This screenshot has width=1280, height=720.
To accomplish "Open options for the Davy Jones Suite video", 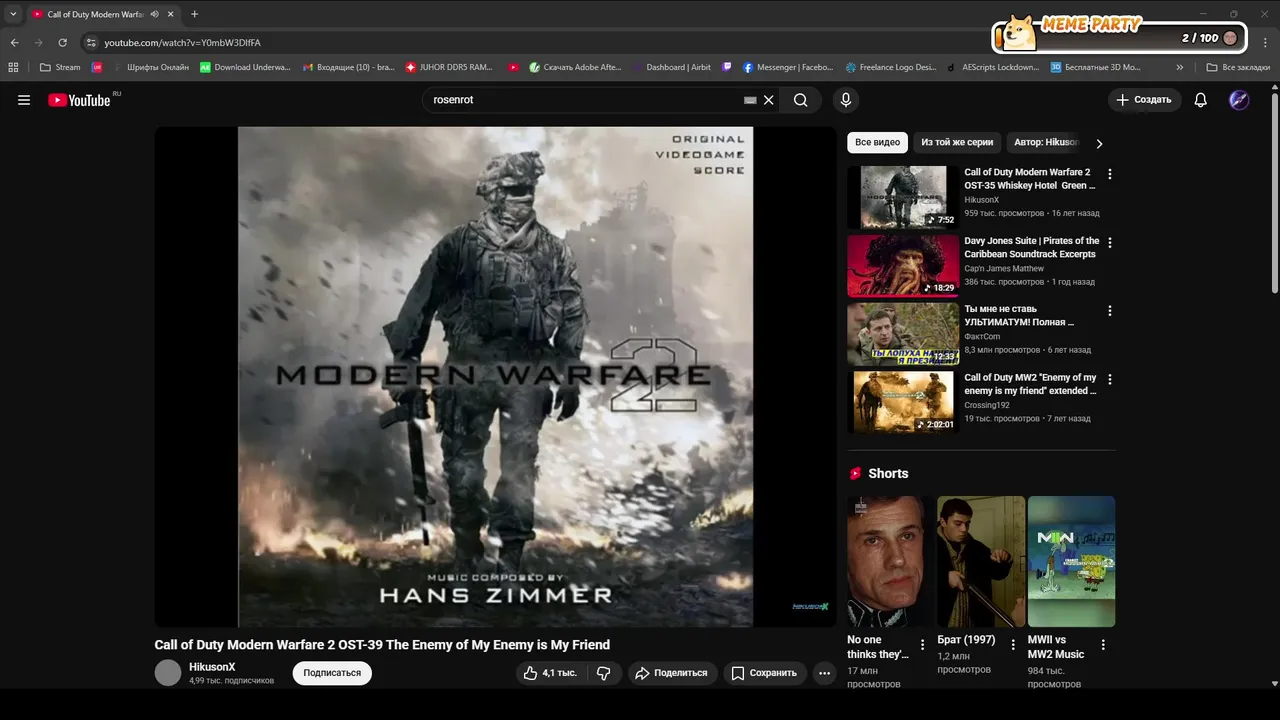I will (x=1109, y=242).
